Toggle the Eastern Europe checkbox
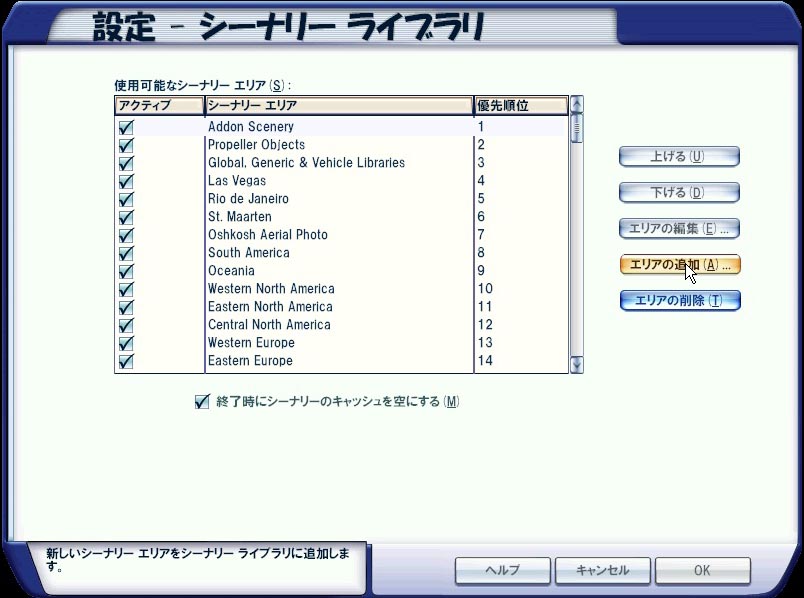The image size is (804, 598). point(126,361)
